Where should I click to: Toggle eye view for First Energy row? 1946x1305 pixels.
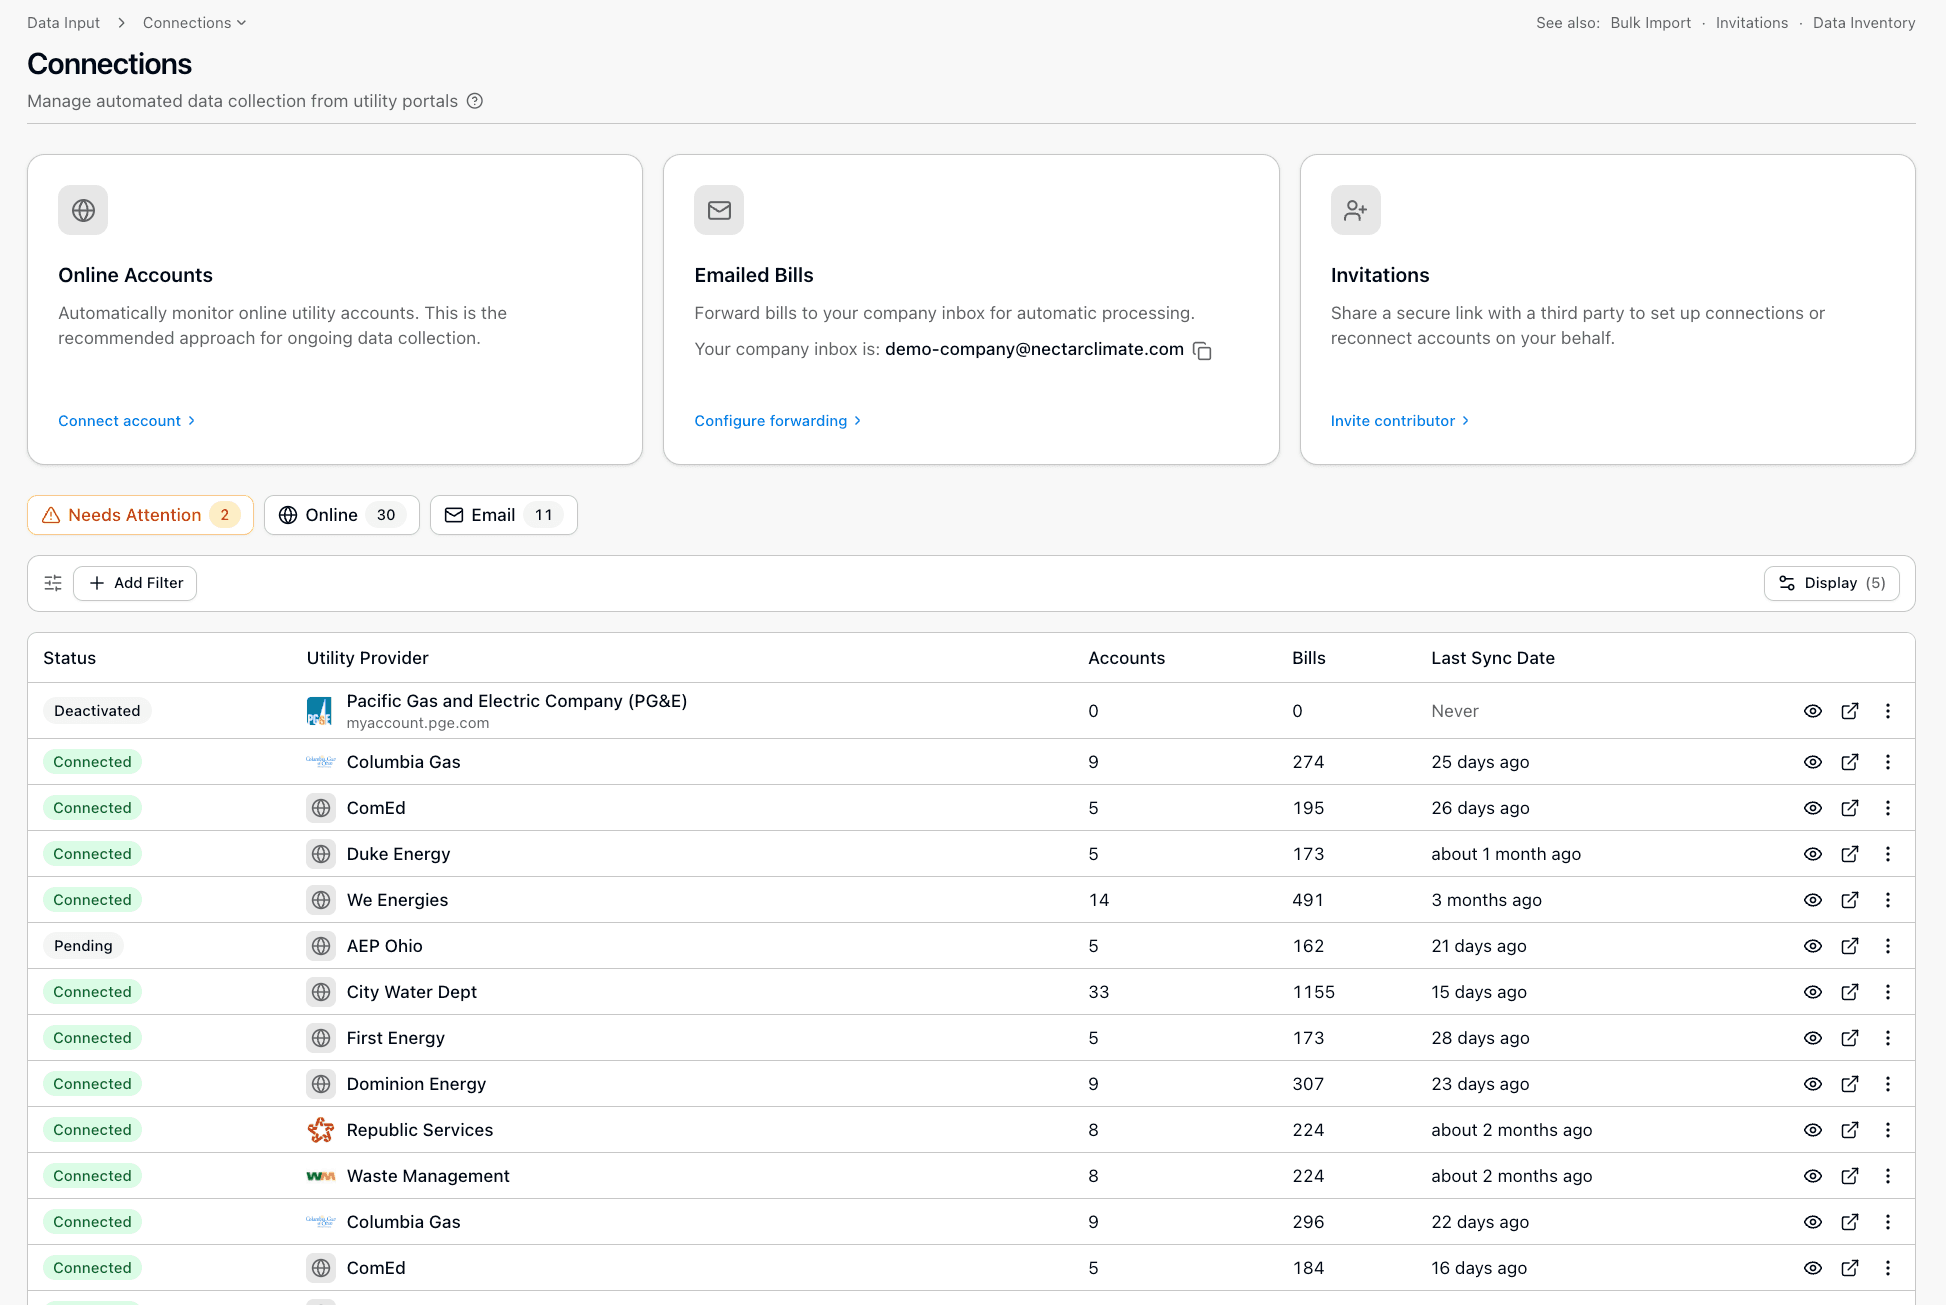pos(1813,1038)
